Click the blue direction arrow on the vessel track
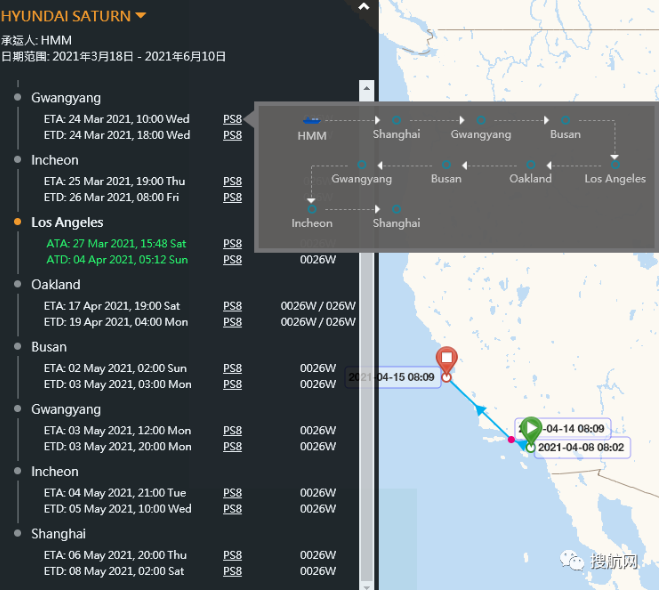This screenshot has height=590, width=660. [x=480, y=409]
